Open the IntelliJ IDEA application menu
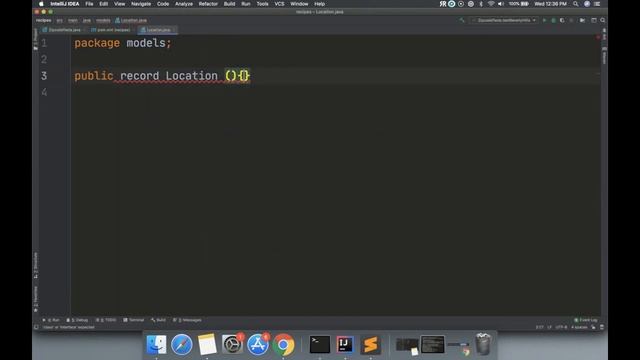This screenshot has width=640, height=360. click(65, 4)
